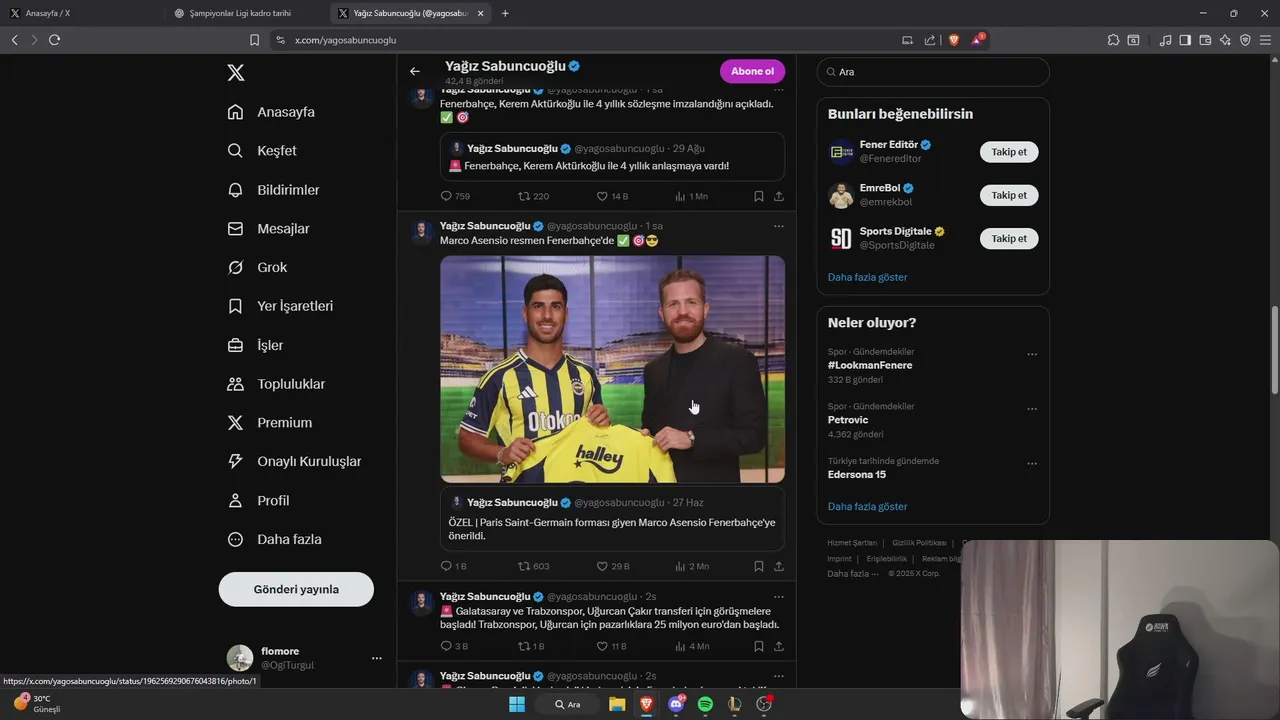
Task: Open more options on the Uğurcan Çakır post
Action: 779,597
